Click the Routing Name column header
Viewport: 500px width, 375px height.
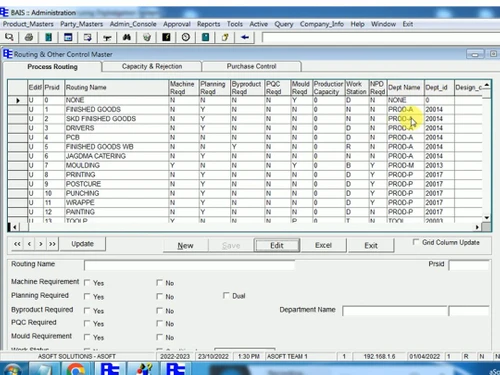click(x=116, y=88)
